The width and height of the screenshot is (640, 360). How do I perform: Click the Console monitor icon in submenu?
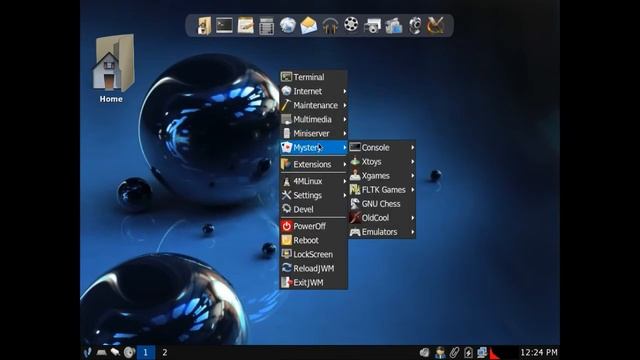point(355,147)
